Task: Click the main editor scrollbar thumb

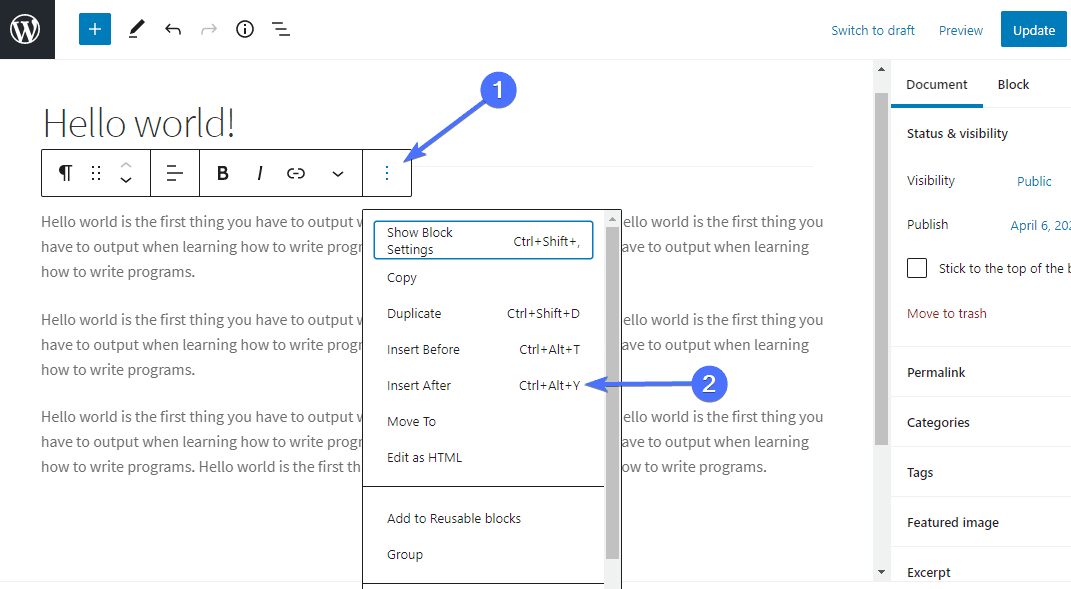Action: tap(881, 269)
